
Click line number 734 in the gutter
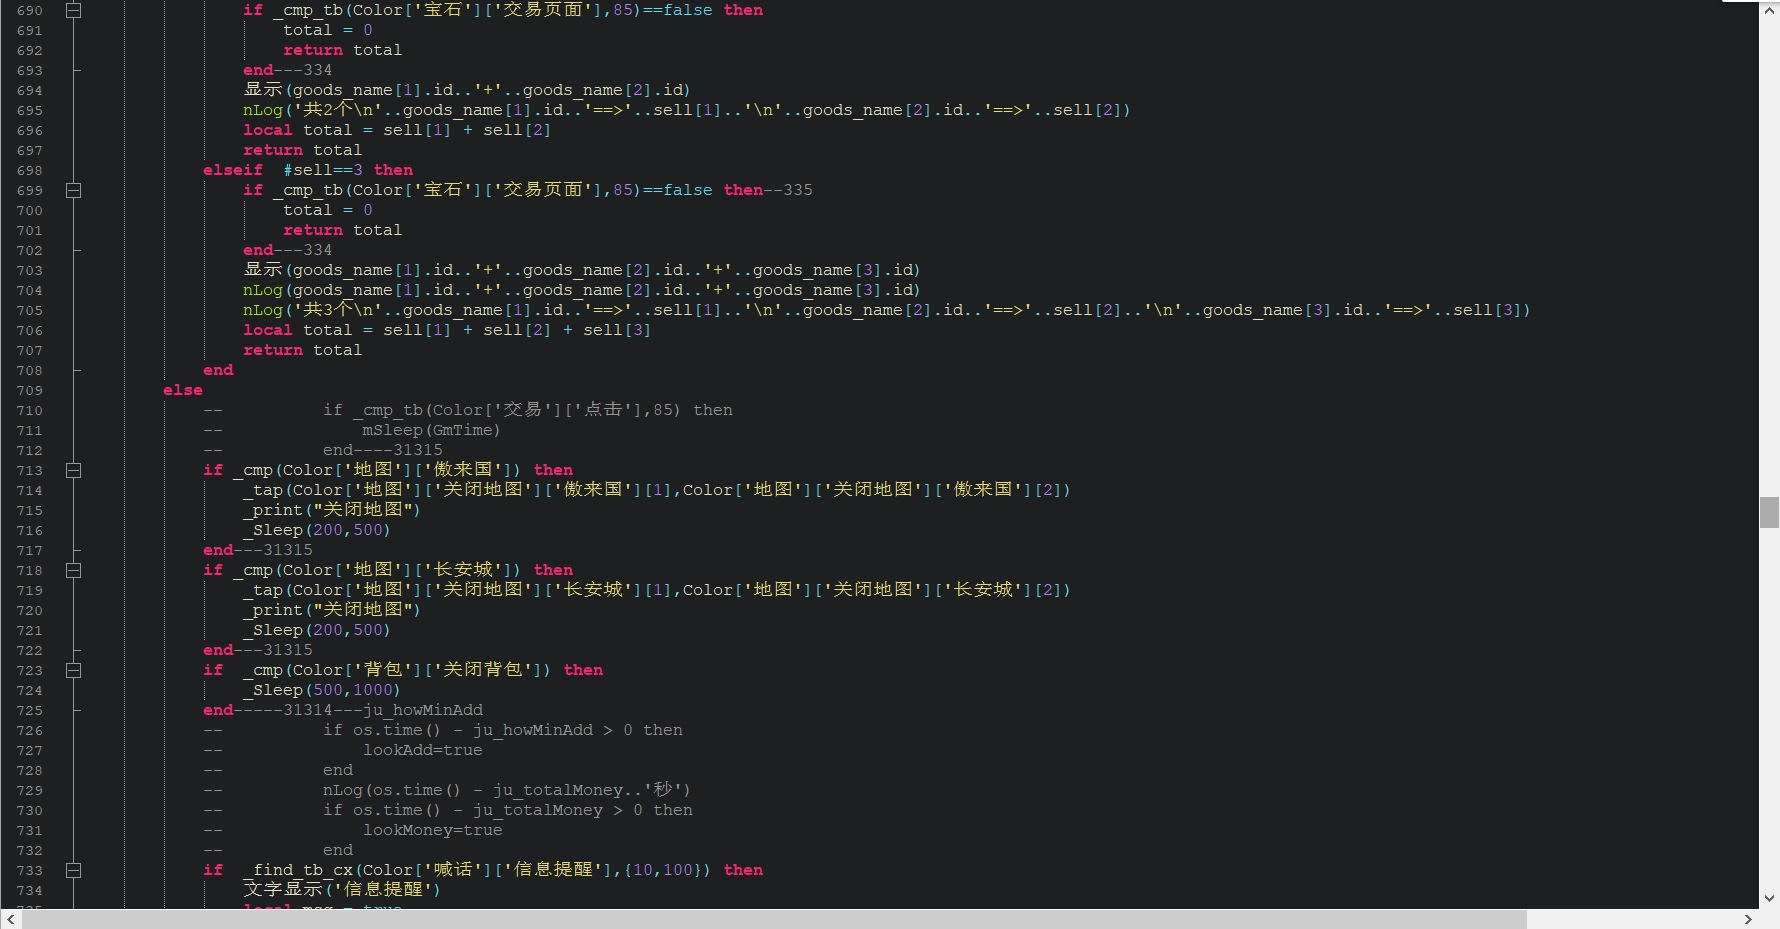pyautogui.click(x=30, y=890)
